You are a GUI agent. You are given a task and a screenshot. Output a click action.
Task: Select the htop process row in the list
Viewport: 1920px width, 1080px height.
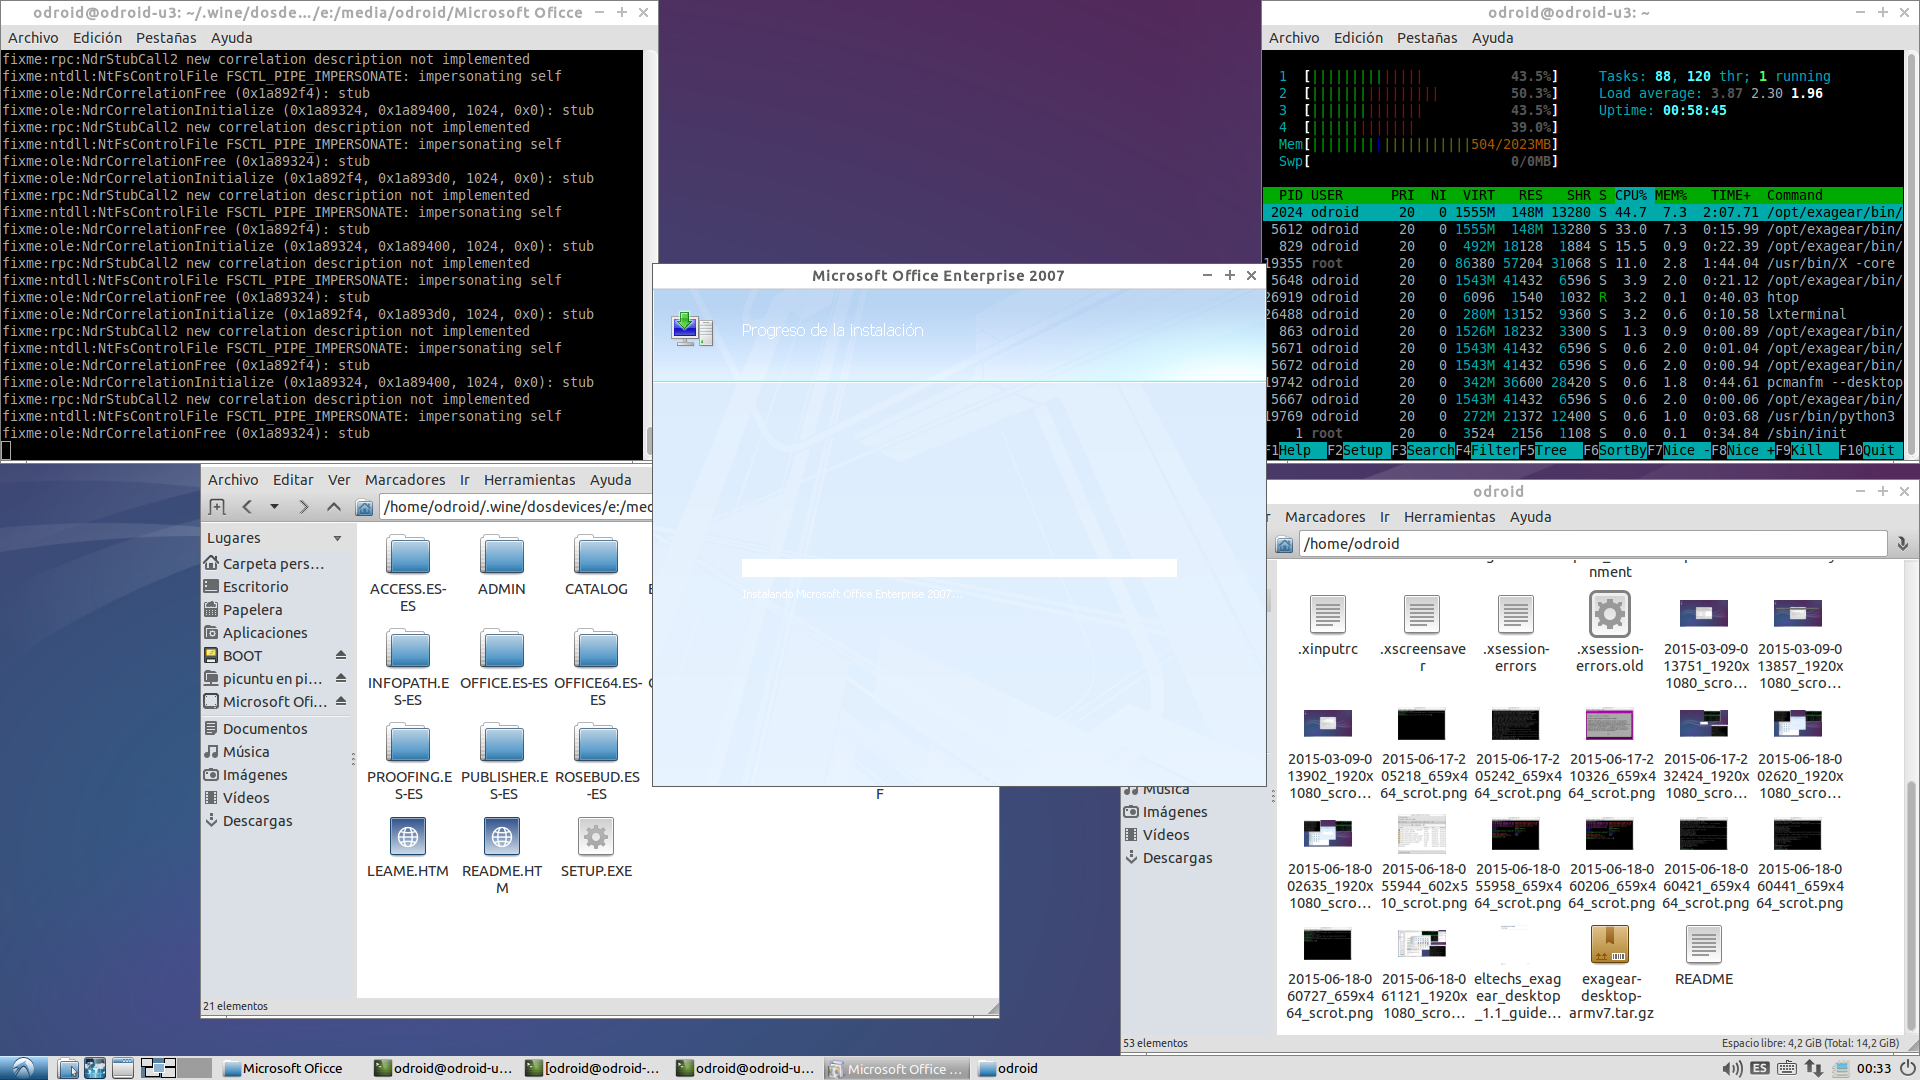(1584, 298)
